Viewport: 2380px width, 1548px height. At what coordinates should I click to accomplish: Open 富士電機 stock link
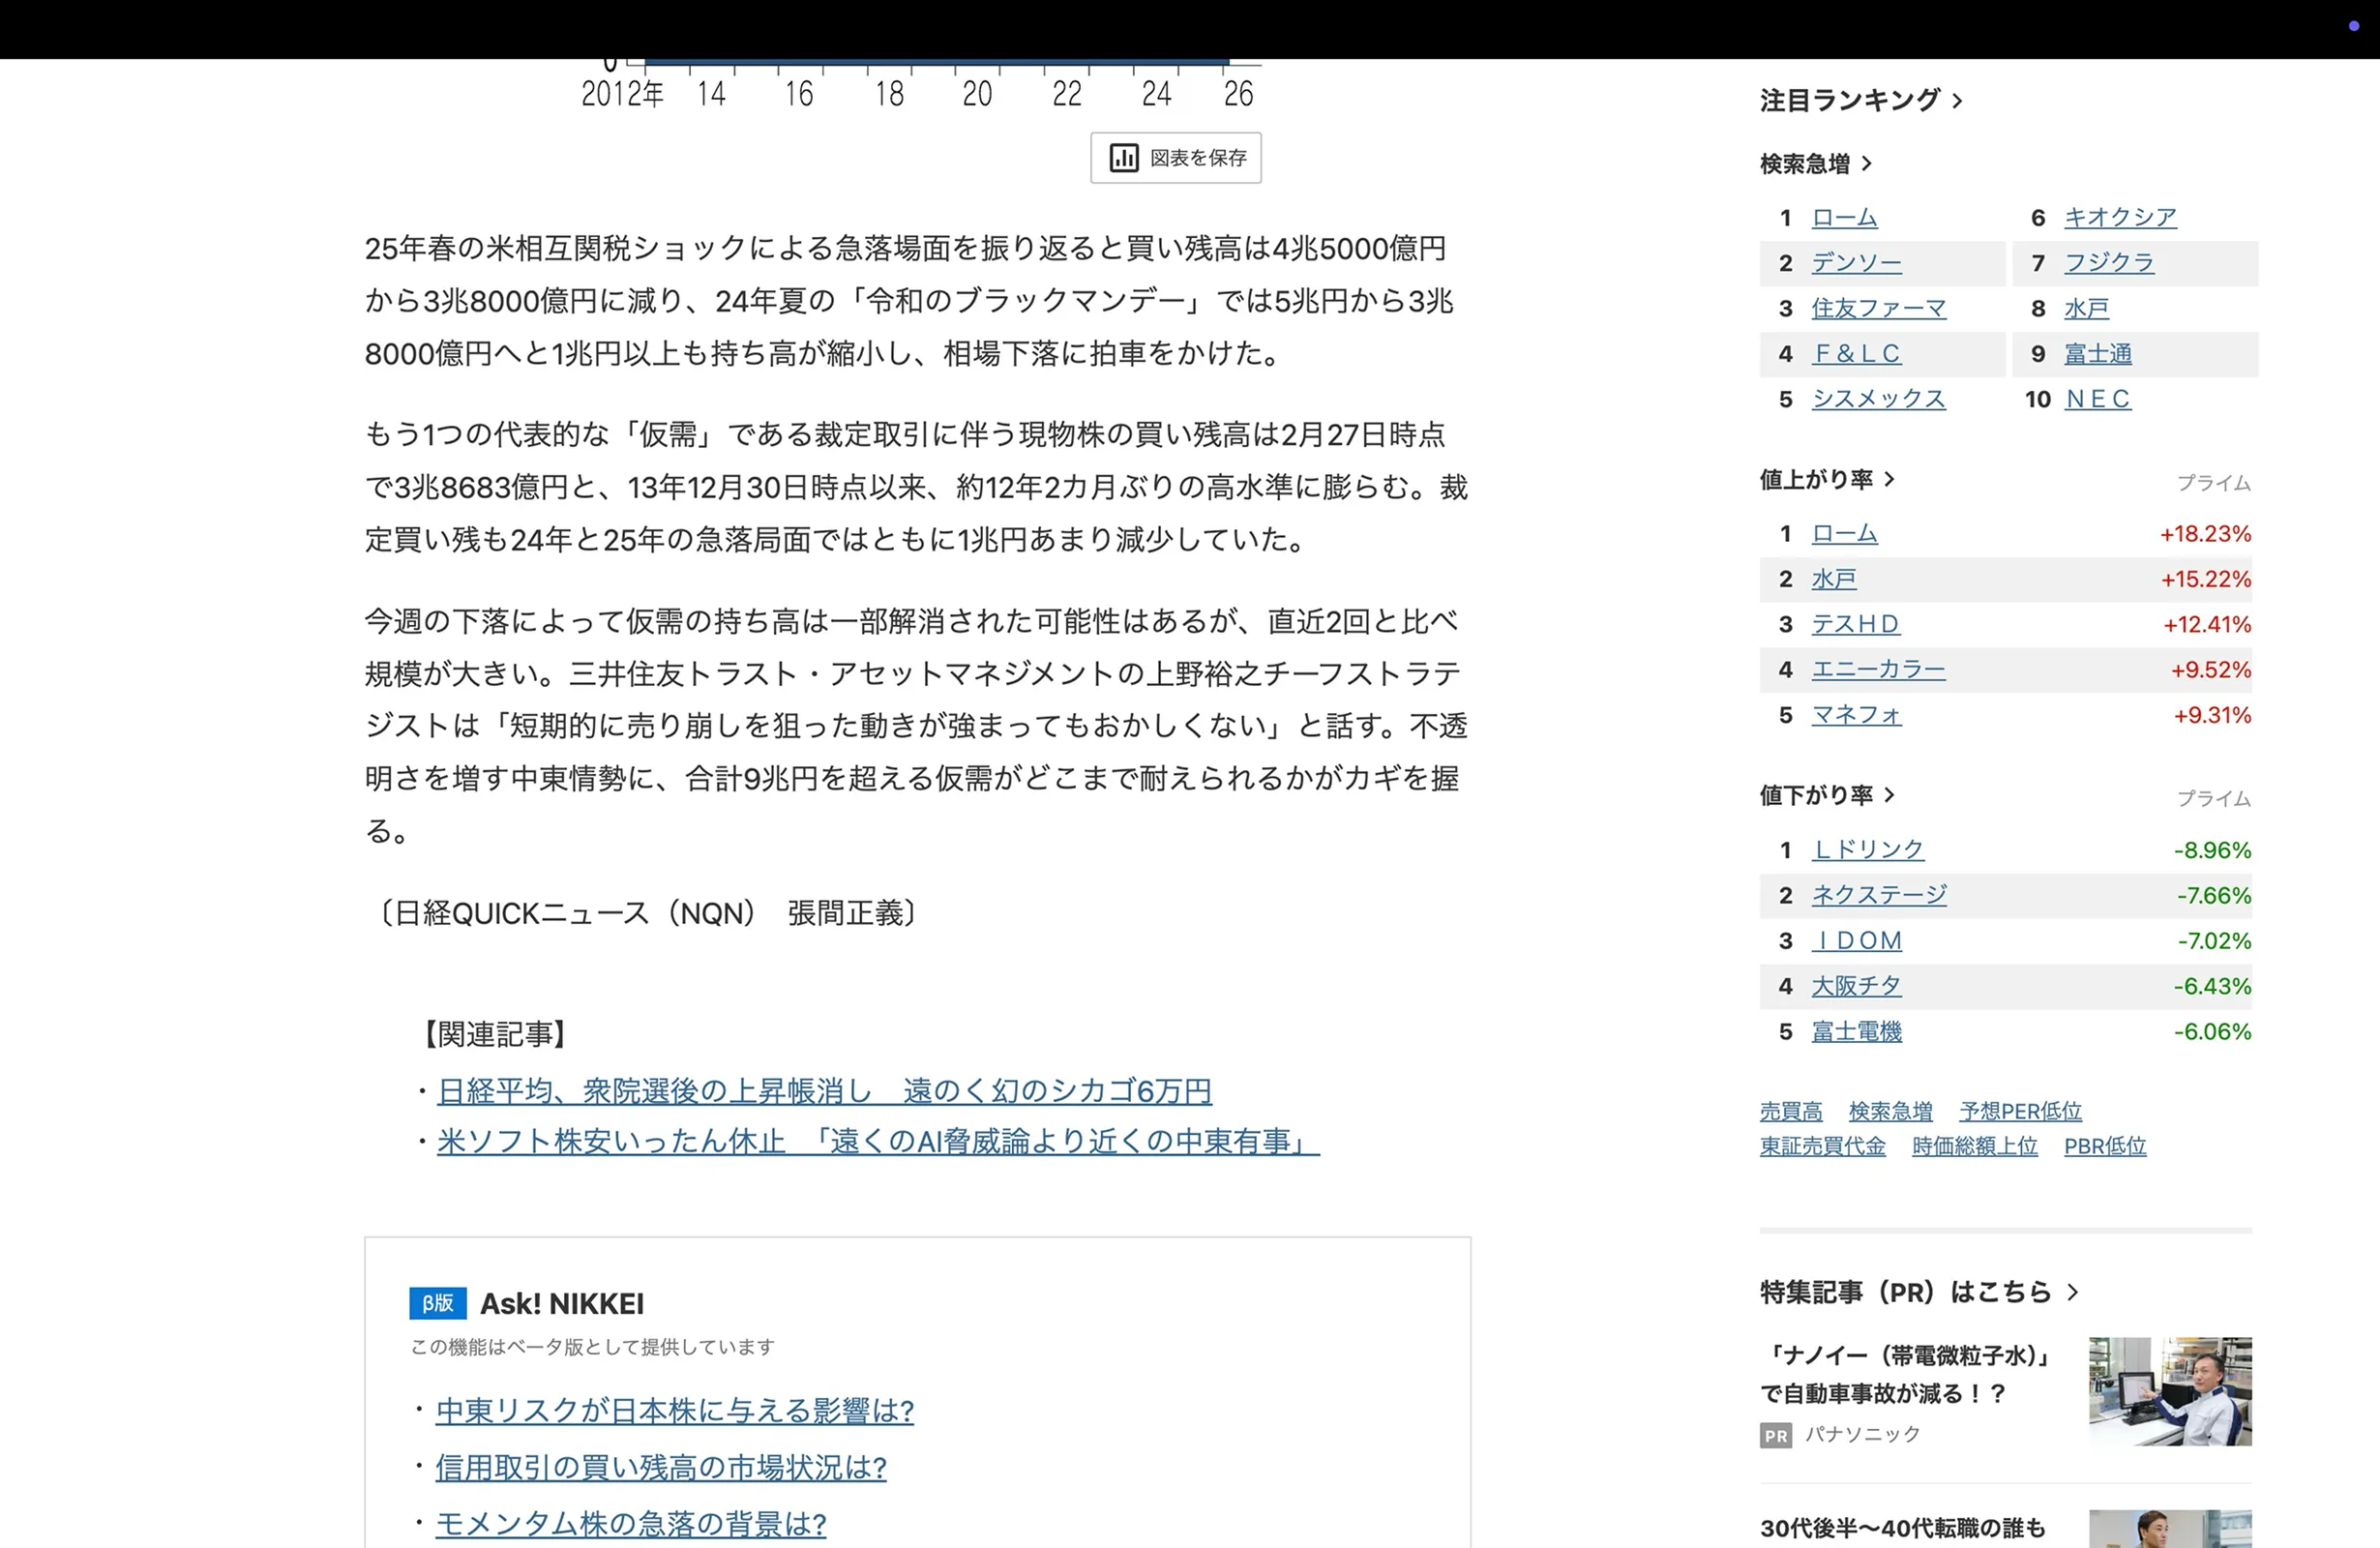click(x=1856, y=1031)
